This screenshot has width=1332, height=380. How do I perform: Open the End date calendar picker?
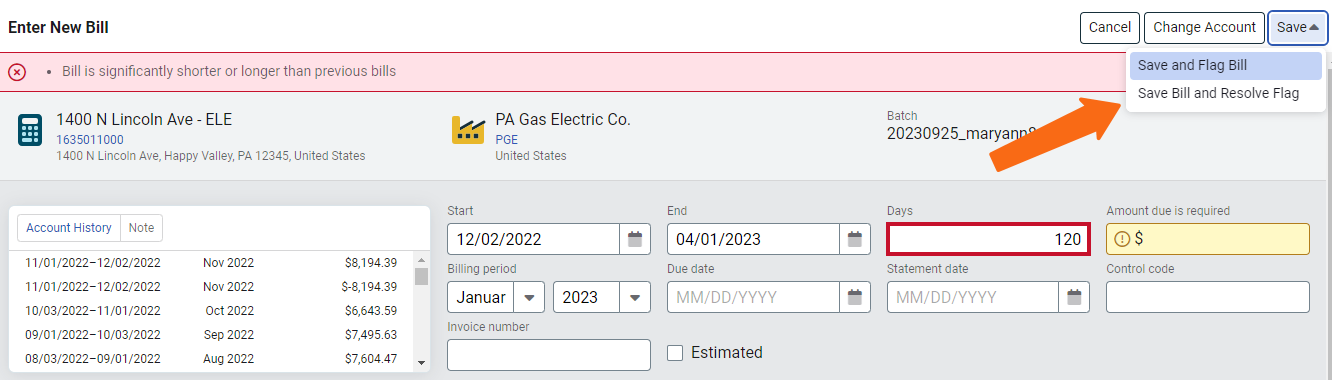[x=854, y=239]
